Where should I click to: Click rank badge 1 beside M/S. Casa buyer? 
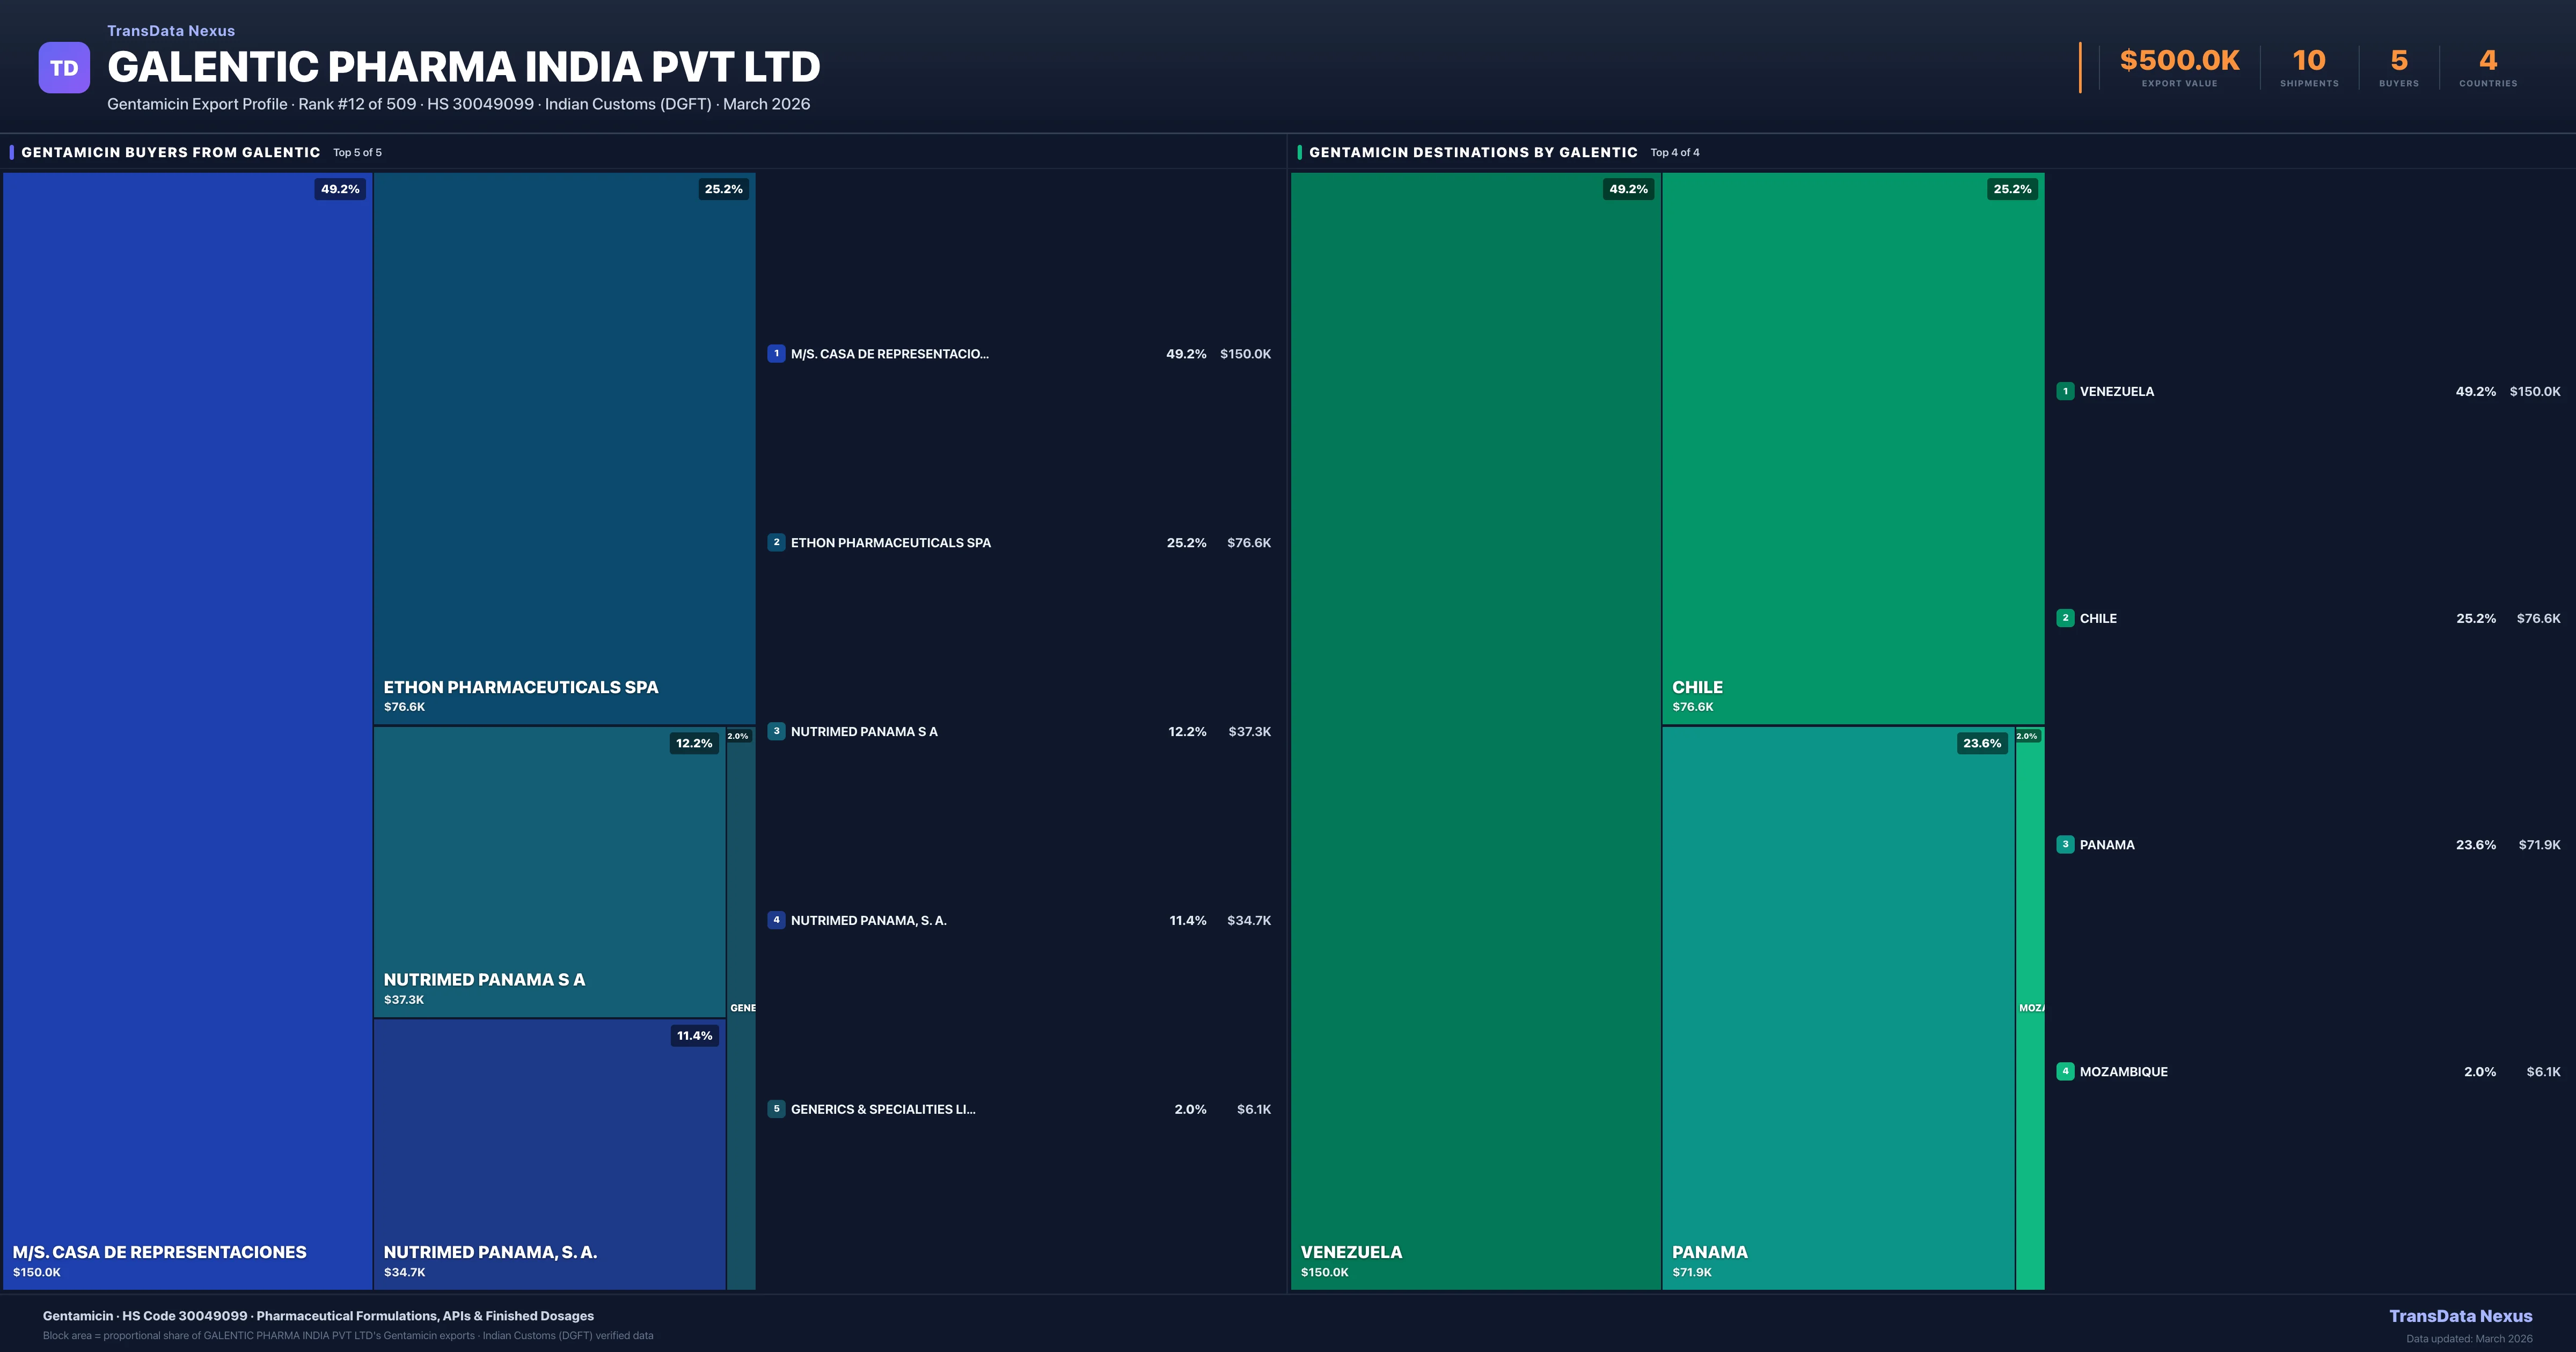tap(776, 353)
